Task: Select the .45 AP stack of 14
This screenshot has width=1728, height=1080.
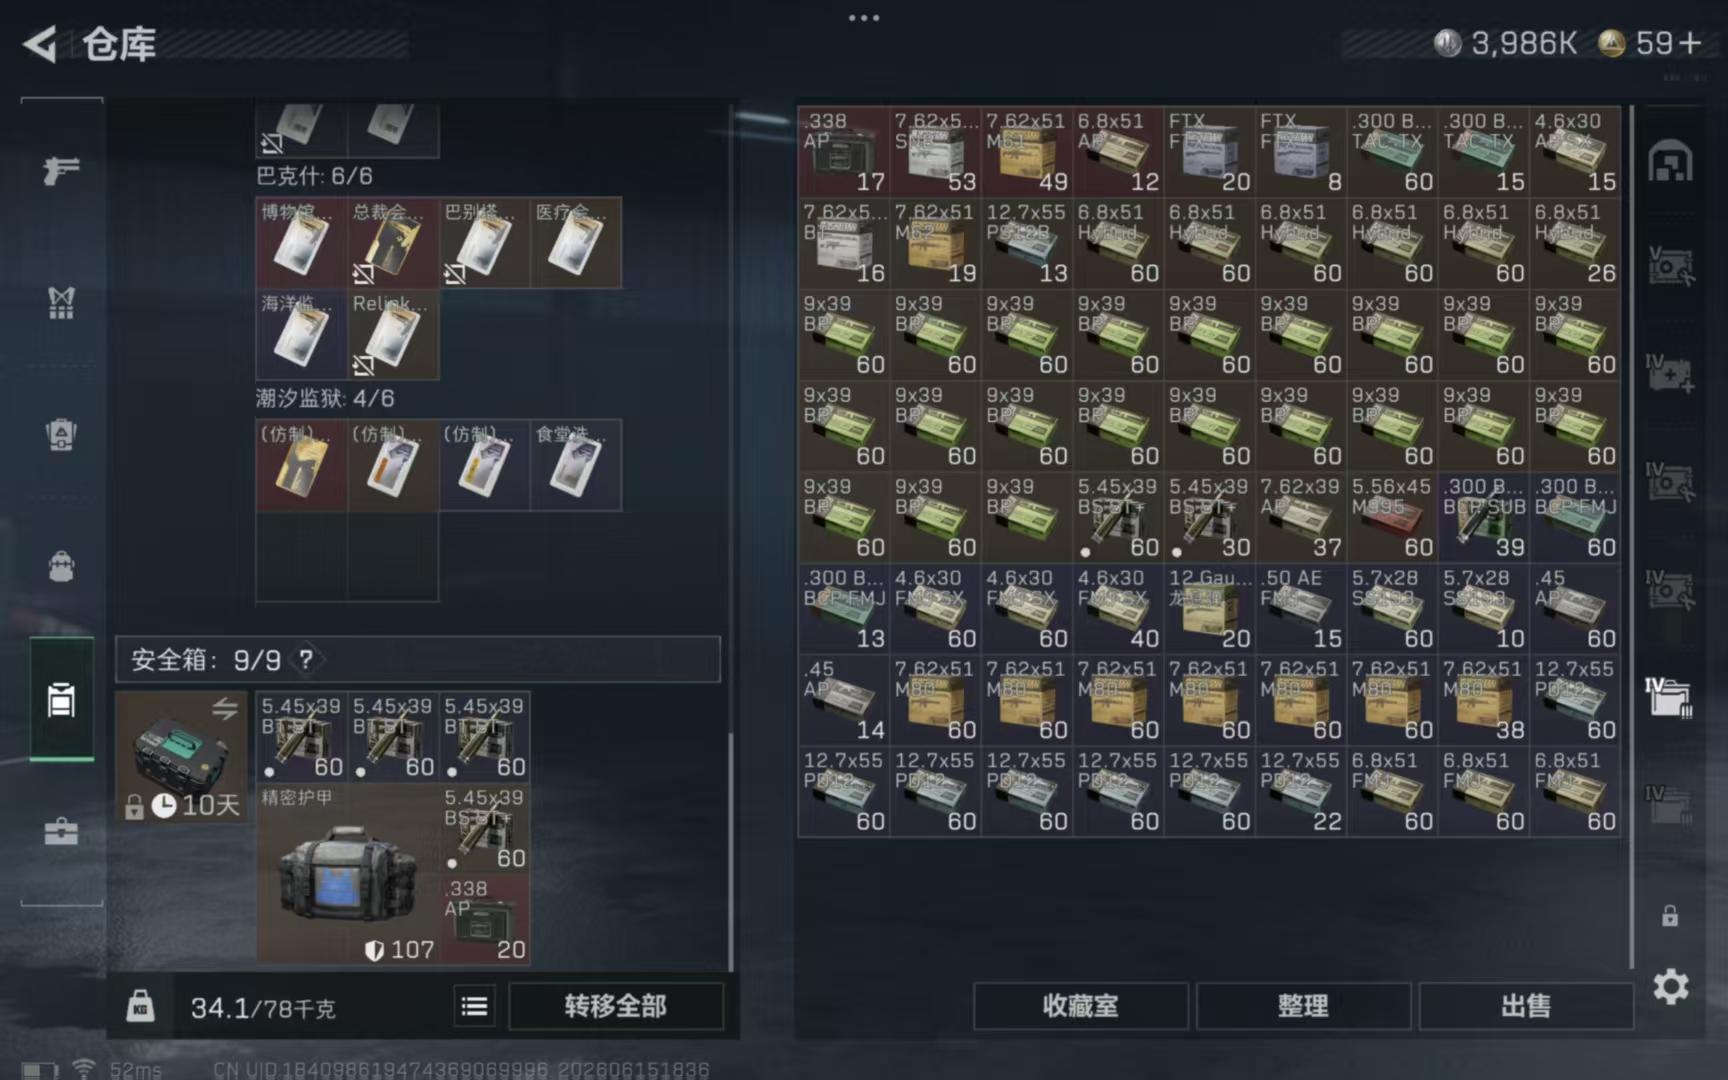Action: click(x=844, y=700)
